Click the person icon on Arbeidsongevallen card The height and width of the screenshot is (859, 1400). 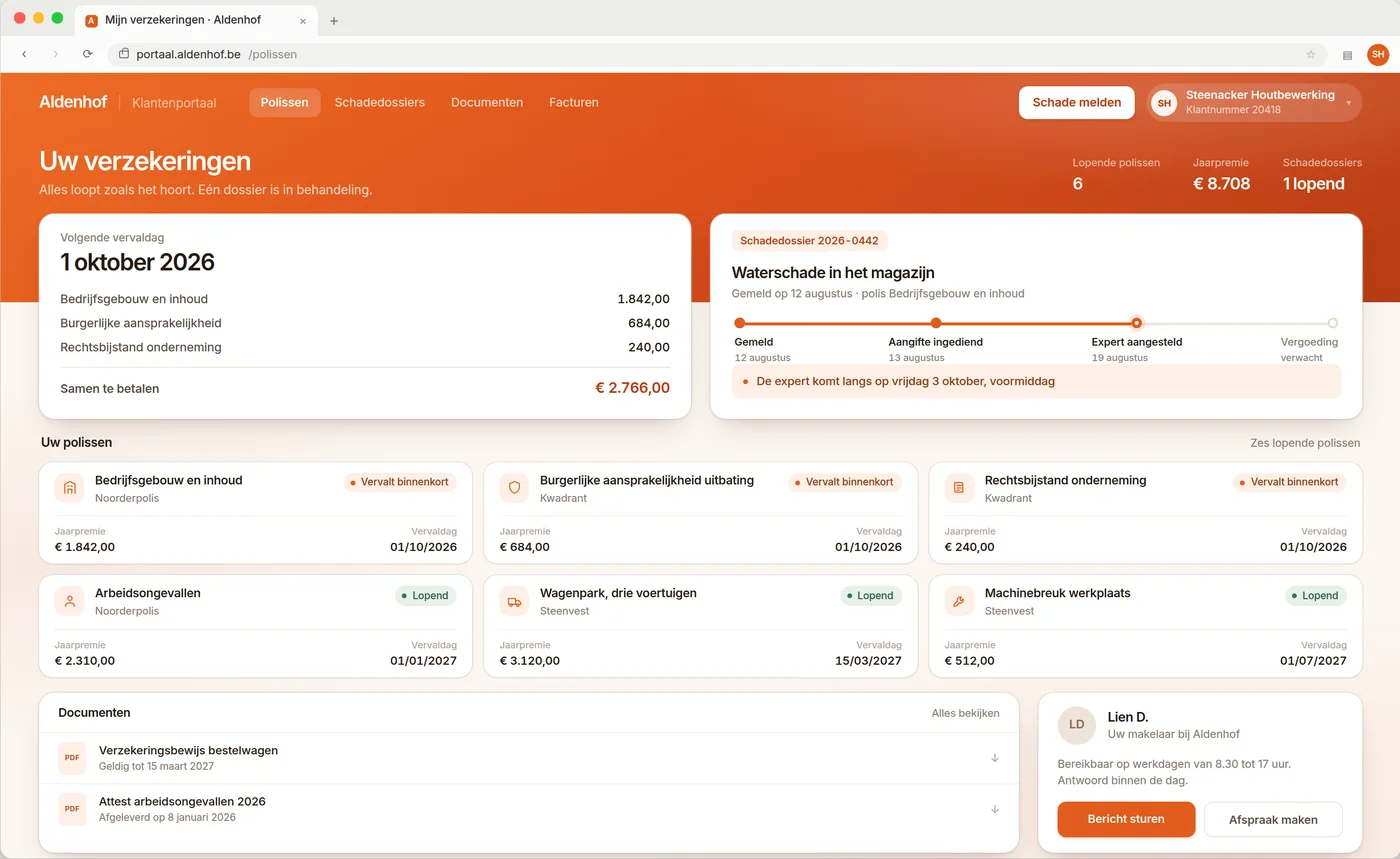point(70,601)
